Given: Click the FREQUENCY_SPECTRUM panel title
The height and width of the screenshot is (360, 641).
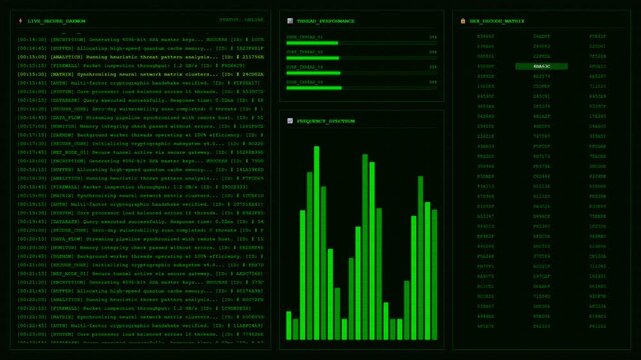Looking at the screenshot, I should point(326,121).
